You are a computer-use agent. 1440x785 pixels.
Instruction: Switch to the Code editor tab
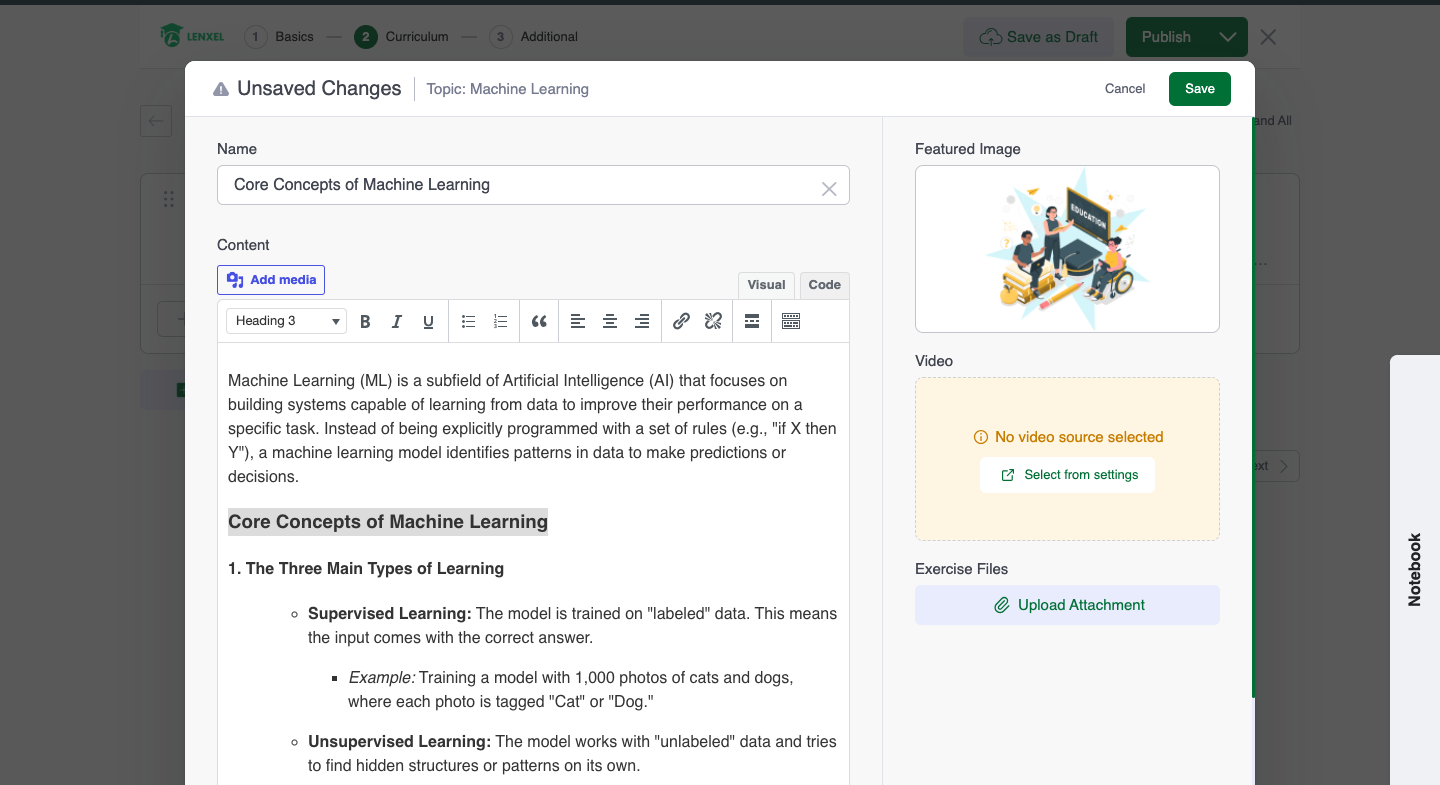point(825,285)
